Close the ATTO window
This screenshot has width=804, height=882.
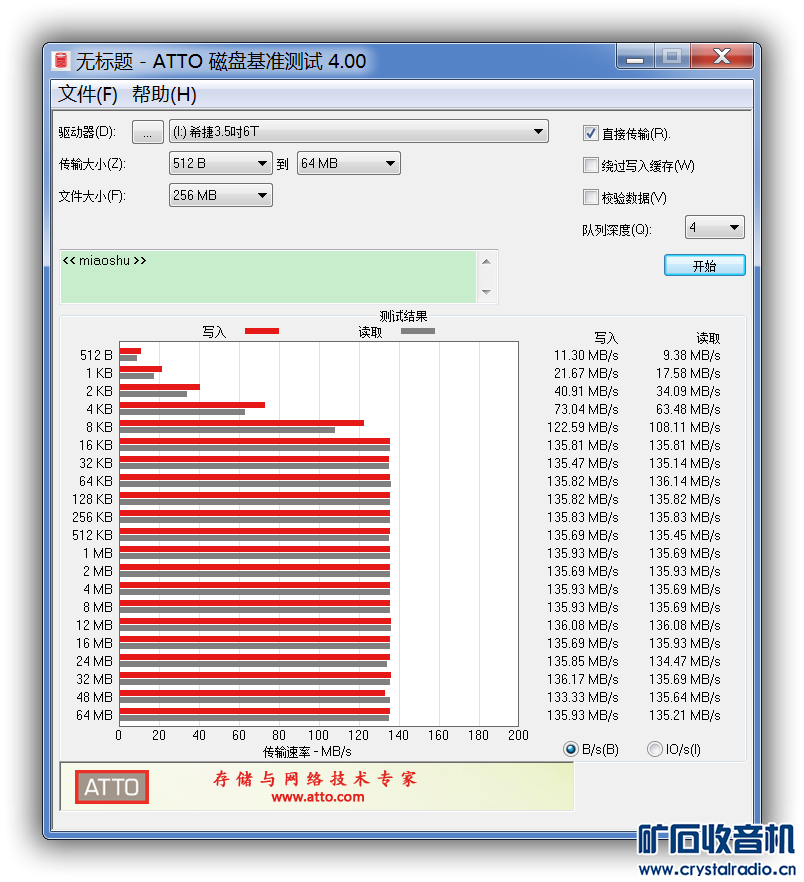(722, 57)
